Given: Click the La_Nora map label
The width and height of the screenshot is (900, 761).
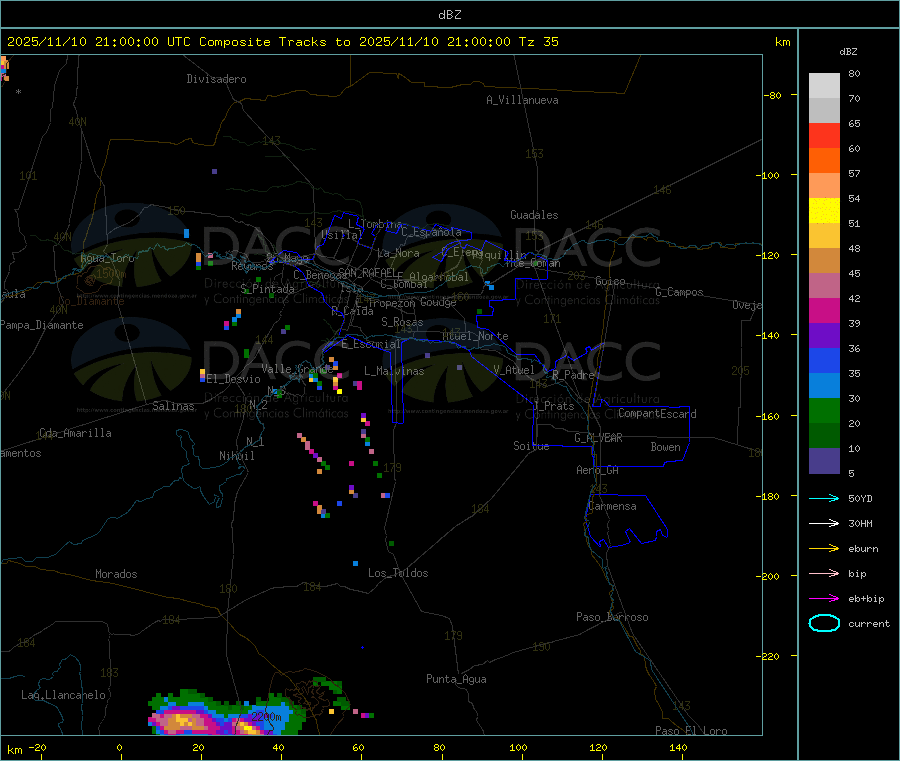Looking at the screenshot, I should coord(398,253).
